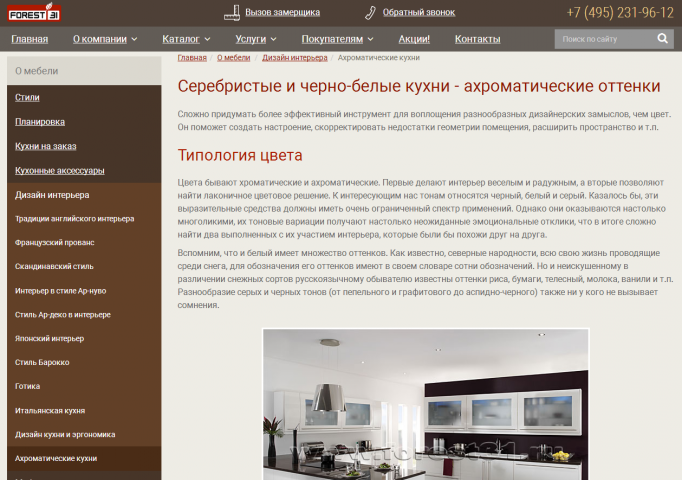Click the Forest 31 logo

click(34, 13)
